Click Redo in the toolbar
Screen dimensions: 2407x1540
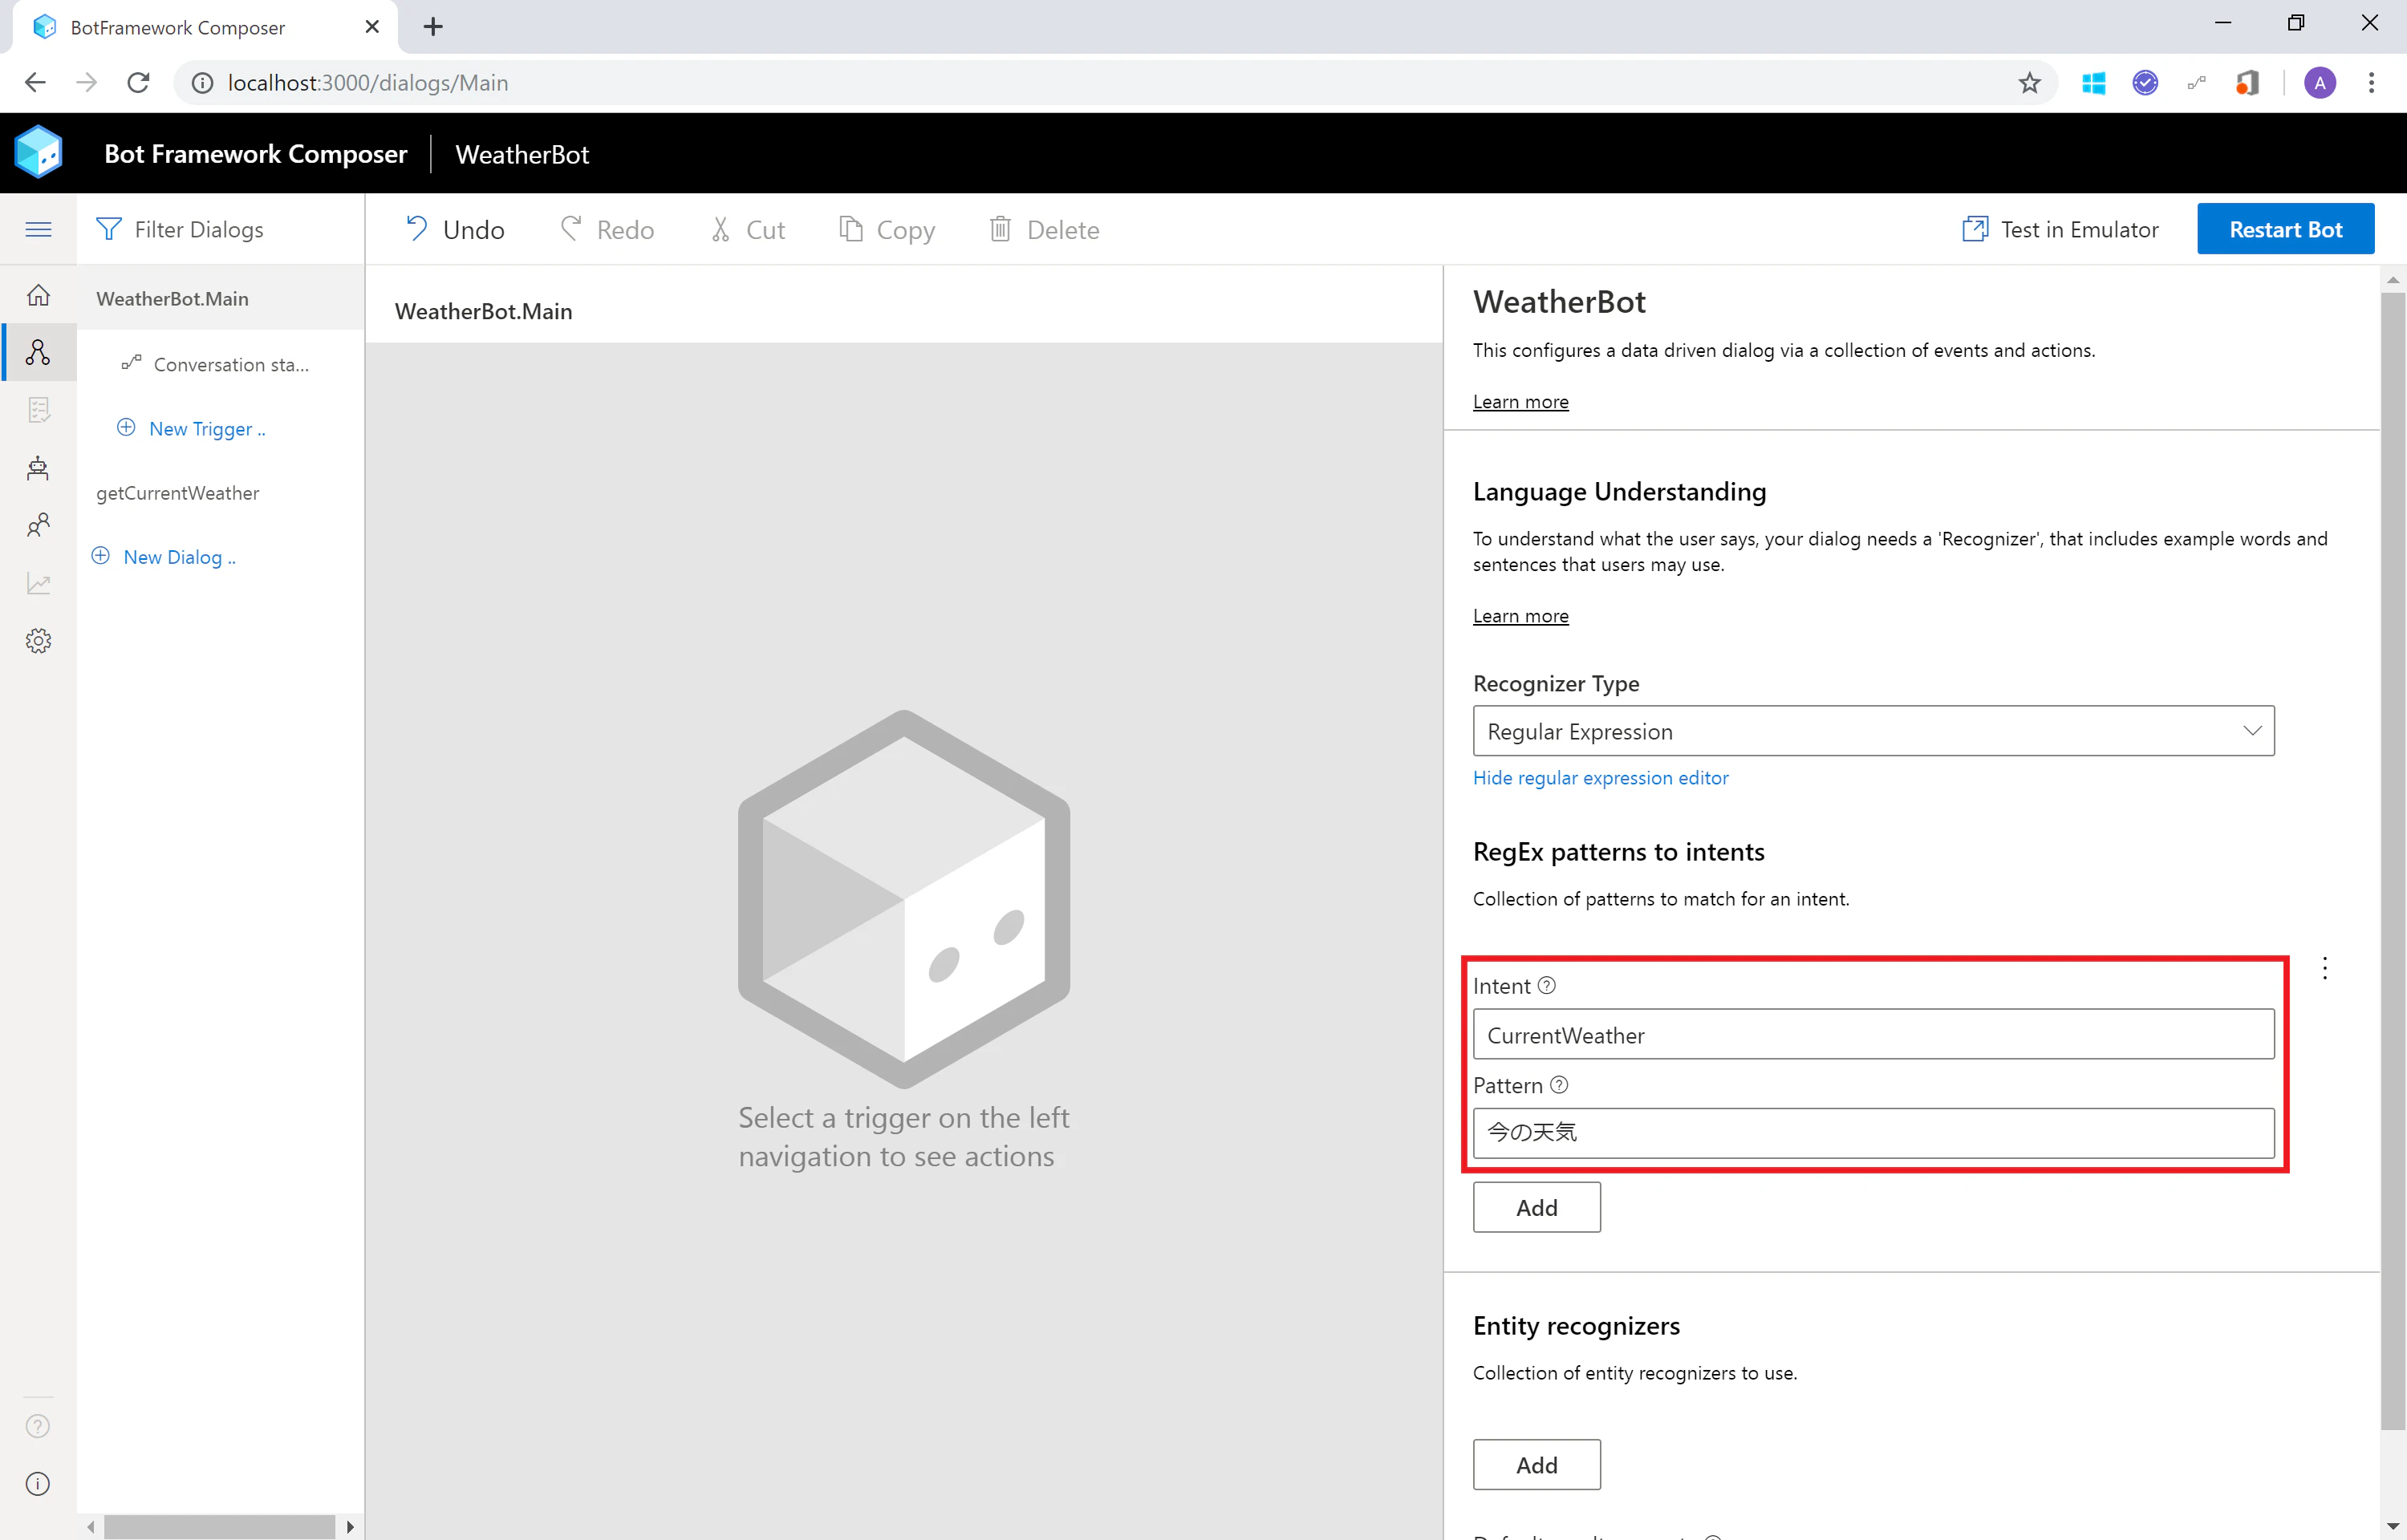click(x=607, y=230)
